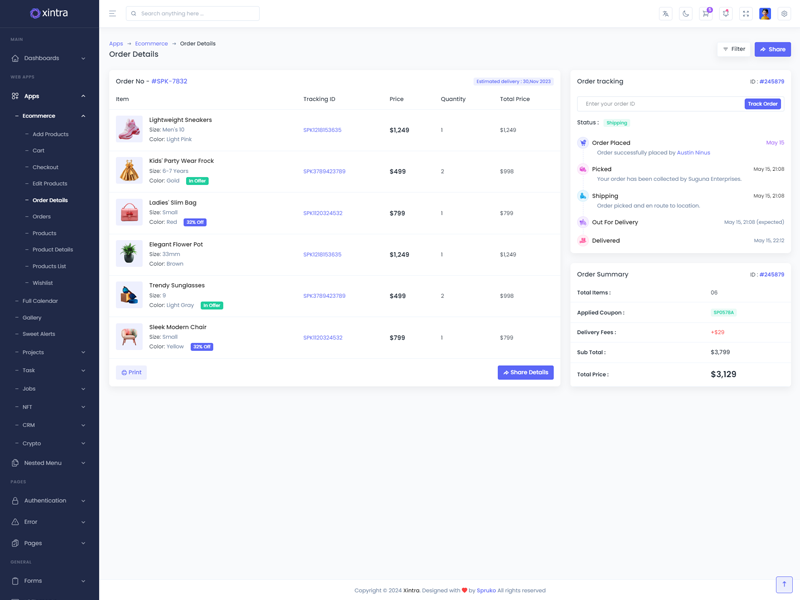Expand the Dashboards sidebar menu
This screenshot has height=600, width=800.
(49, 58)
